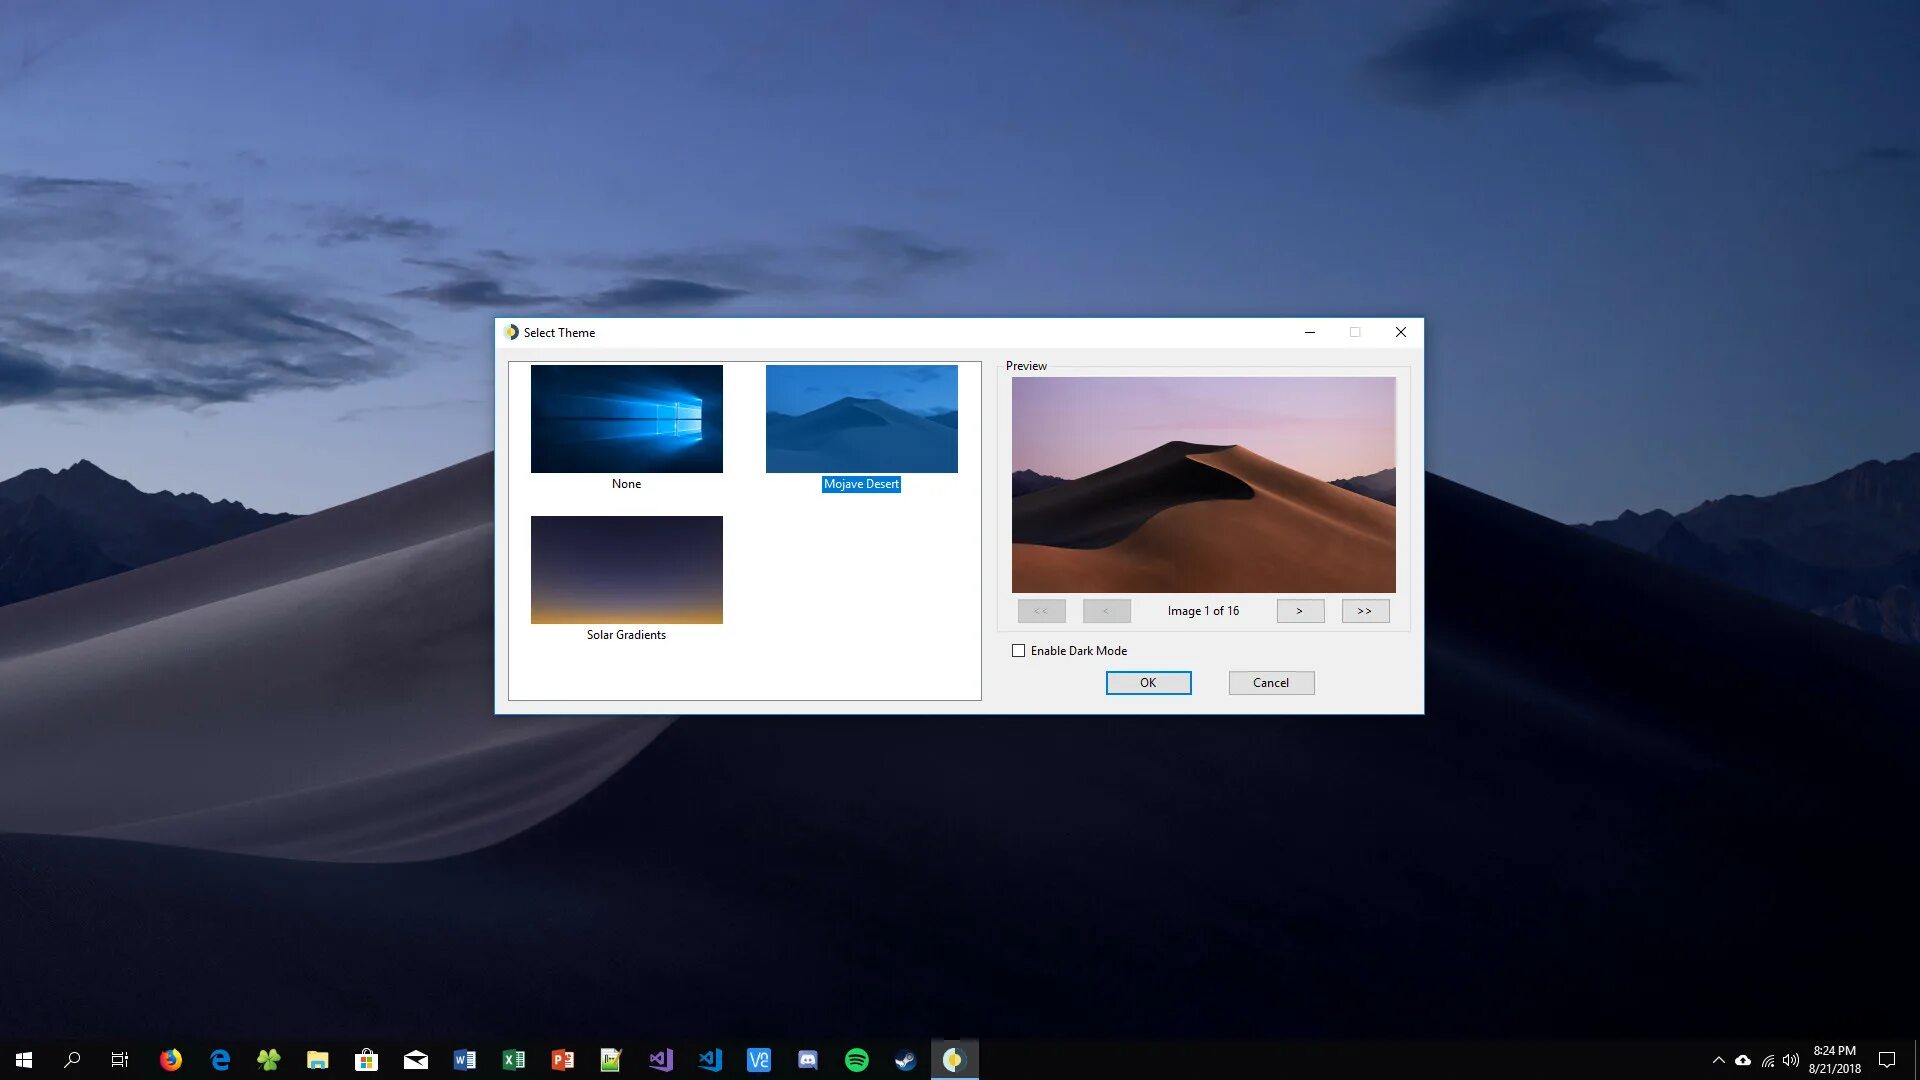
Task: Launch Steam from the taskbar
Action: [905, 1060]
